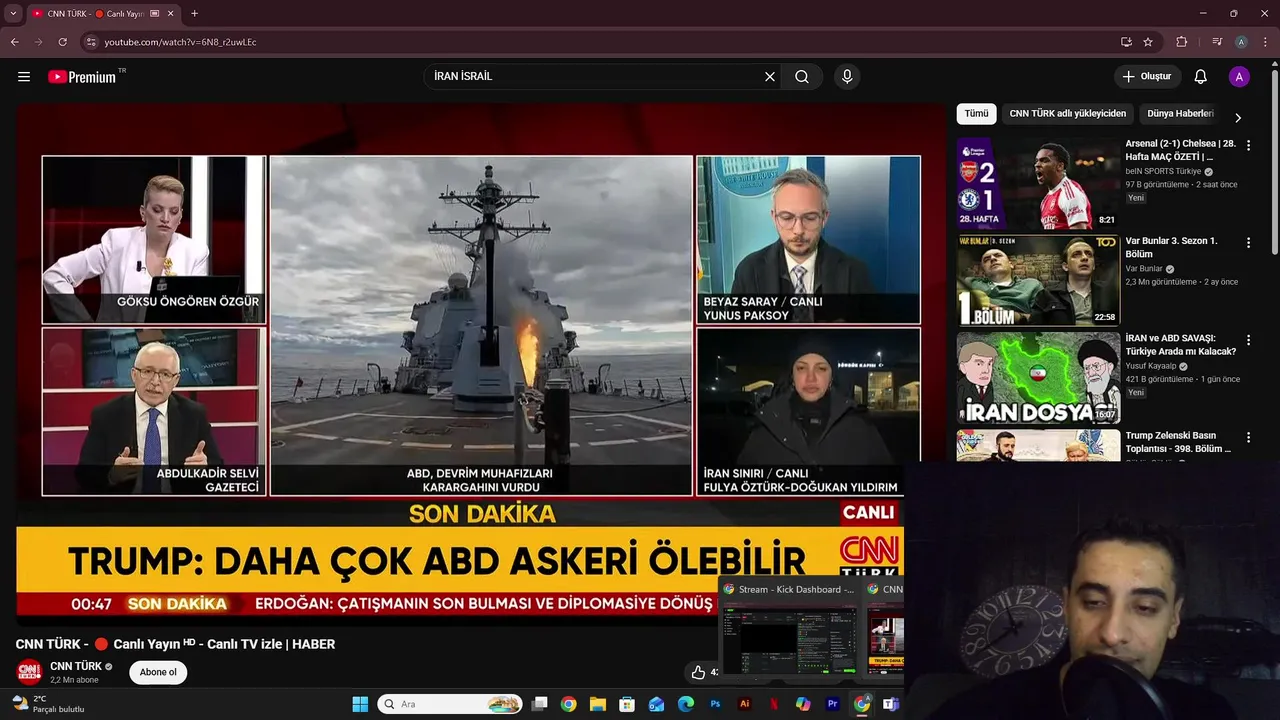Open Illustrator from the taskbar
The image size is (1280, 720).
(x=744, y=704)
